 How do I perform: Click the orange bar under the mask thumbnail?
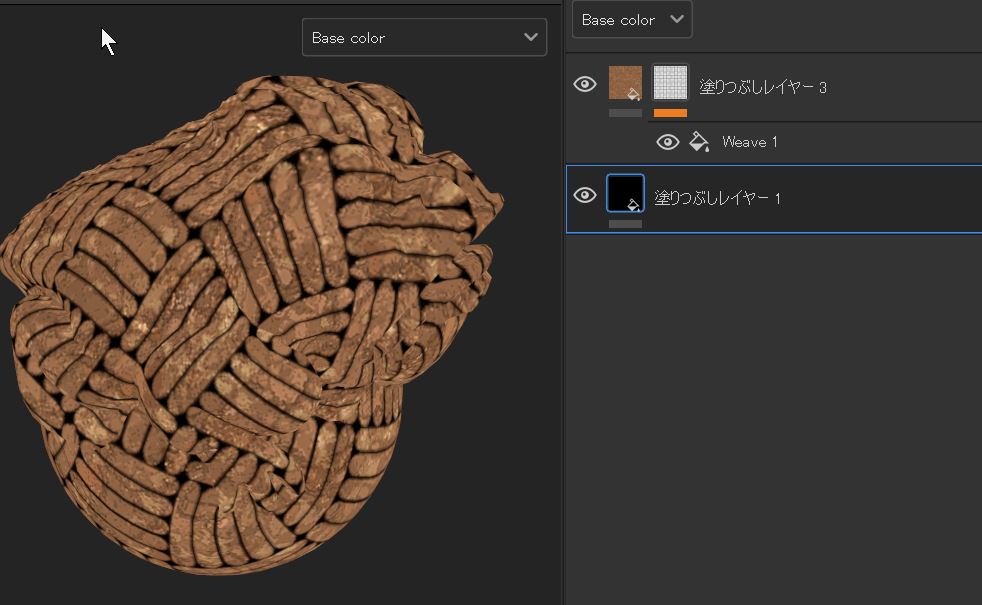pos(670,113)
